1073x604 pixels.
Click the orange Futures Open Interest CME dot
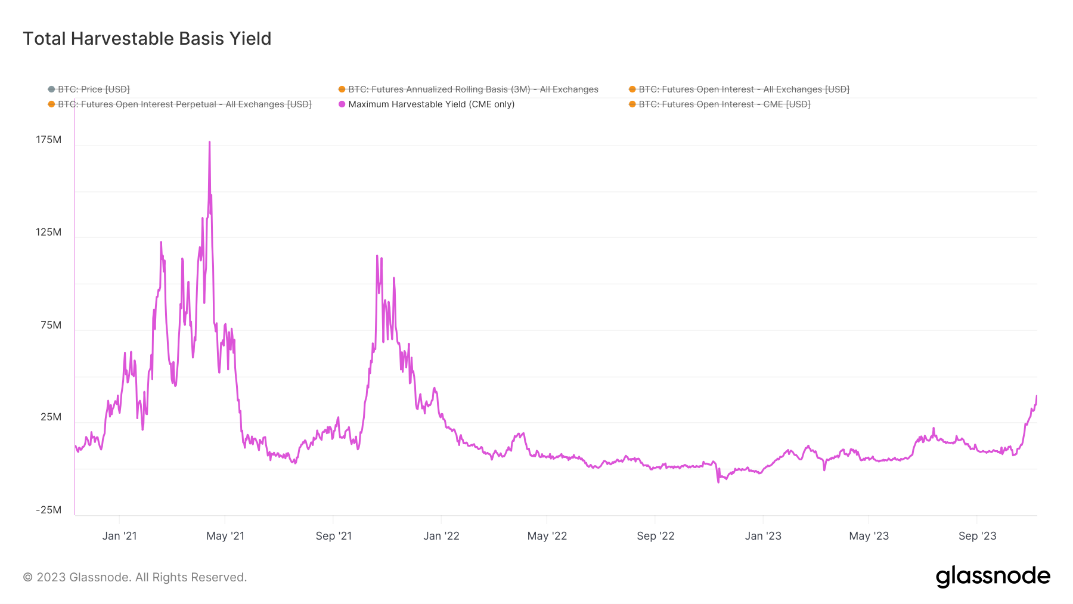[632, 104]
